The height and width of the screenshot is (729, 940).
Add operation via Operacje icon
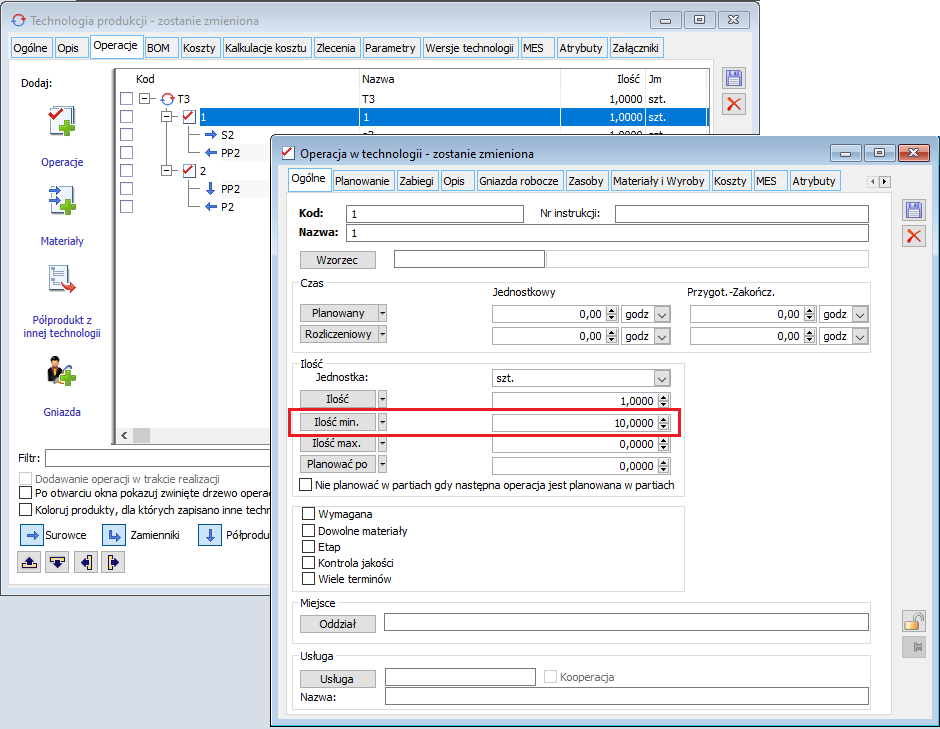coord(62,121)
